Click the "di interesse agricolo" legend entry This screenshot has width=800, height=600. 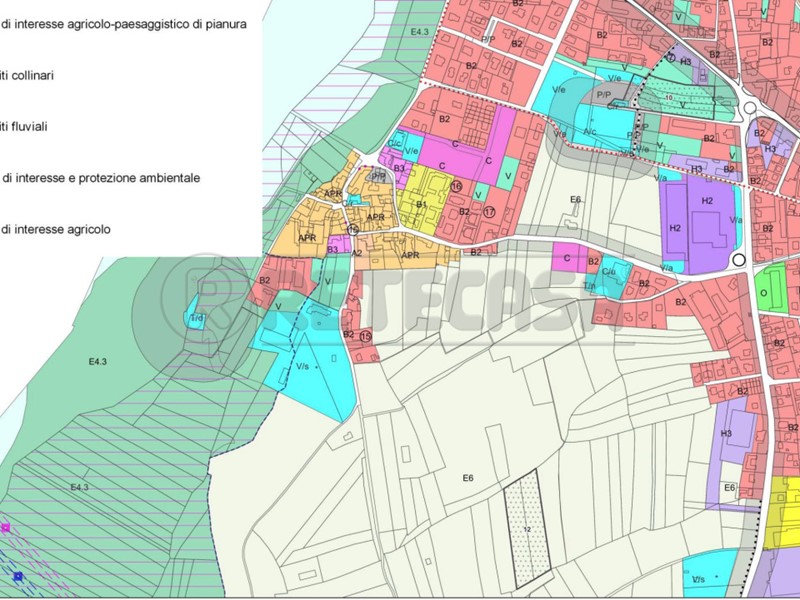tap(69, 230)
